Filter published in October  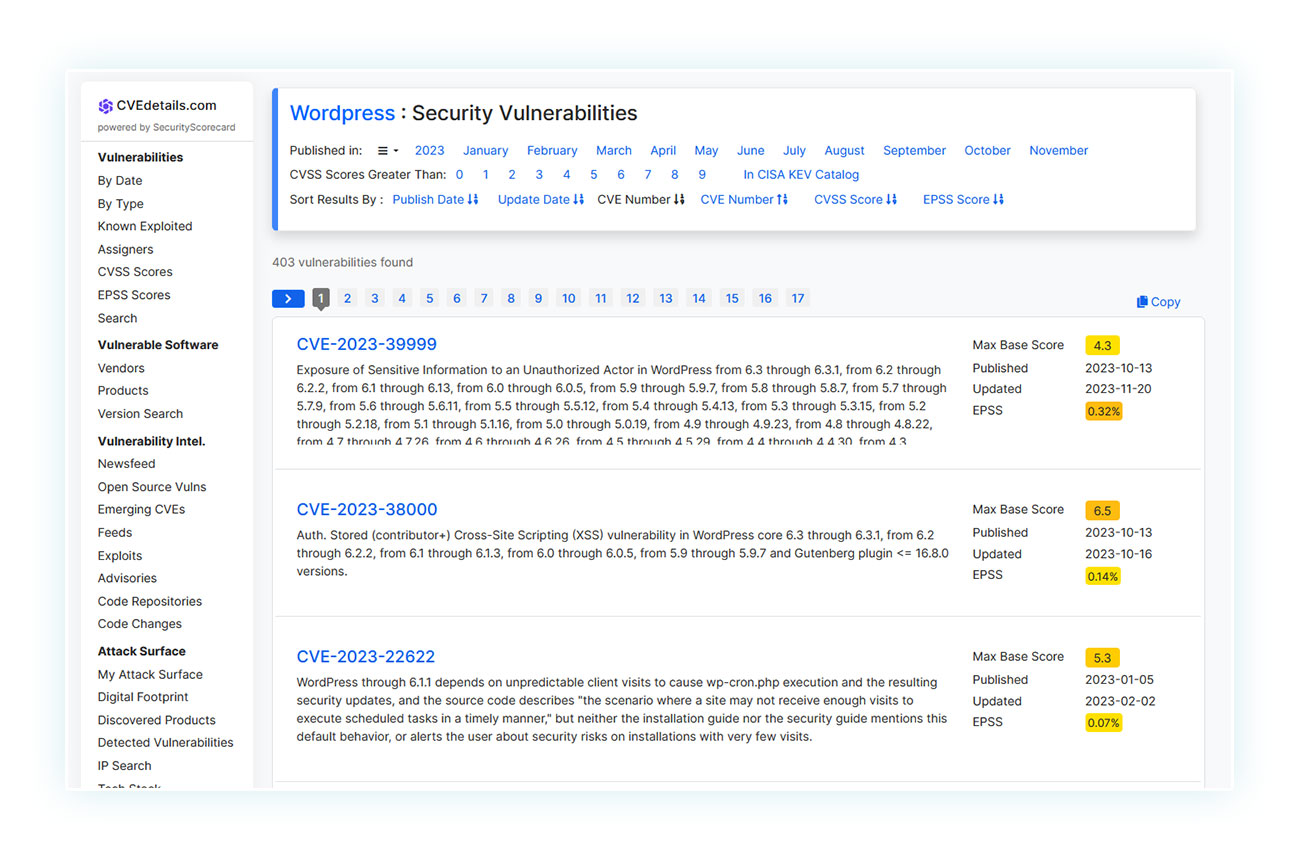987,151
